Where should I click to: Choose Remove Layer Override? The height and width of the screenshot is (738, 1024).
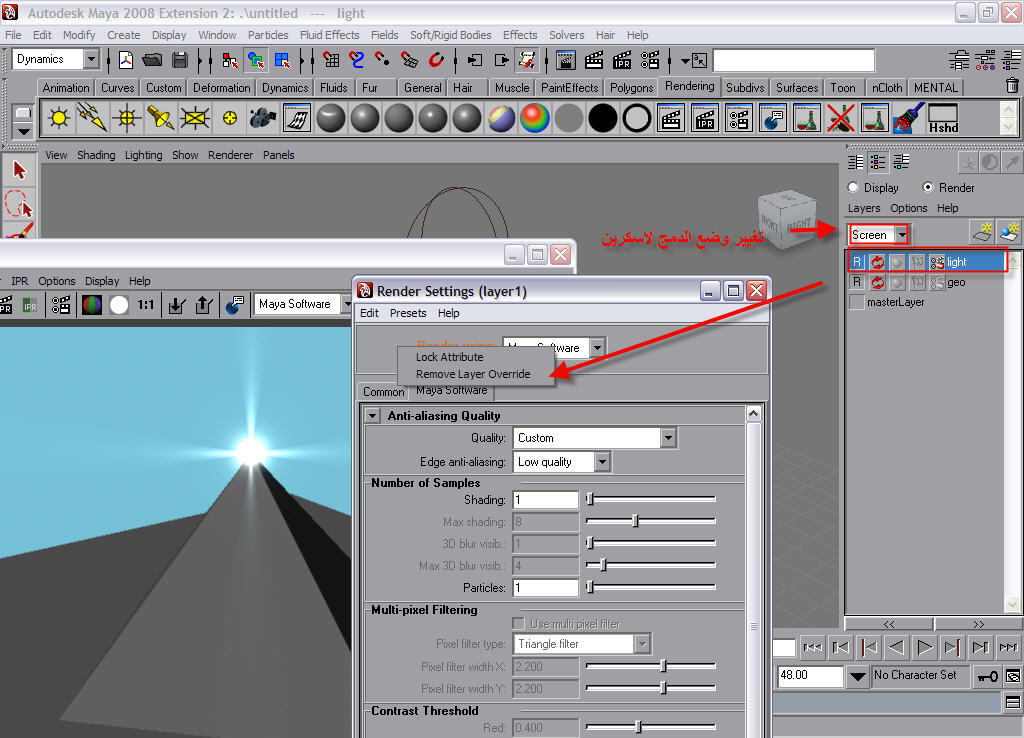click(x=473, y=374)
